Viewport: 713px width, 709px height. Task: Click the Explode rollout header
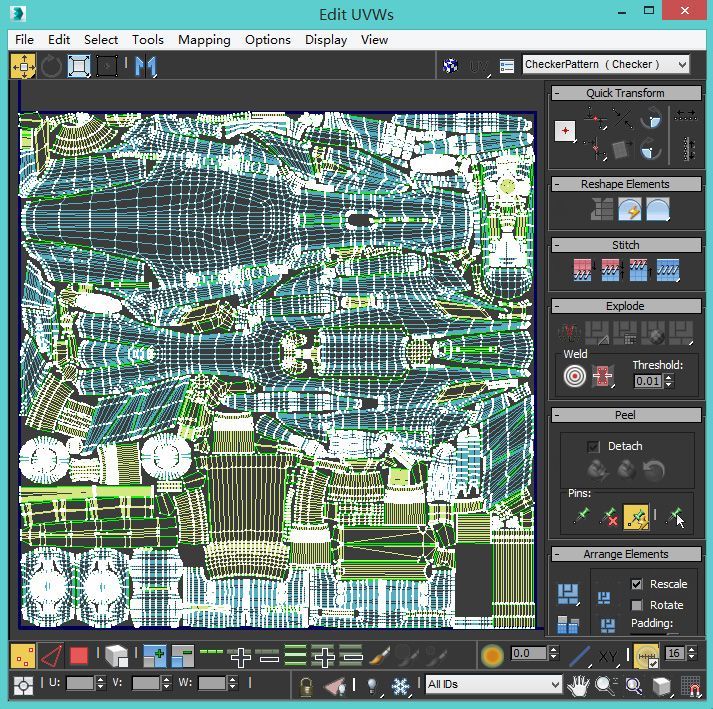pyautogui.click(x=625, y=306)
